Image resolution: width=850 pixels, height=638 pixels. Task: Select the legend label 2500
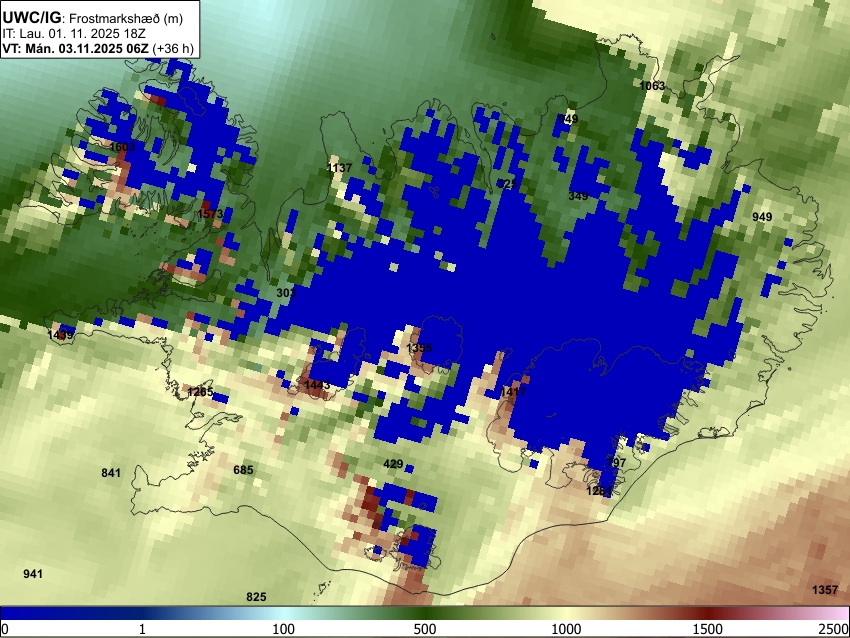[834, 629]
